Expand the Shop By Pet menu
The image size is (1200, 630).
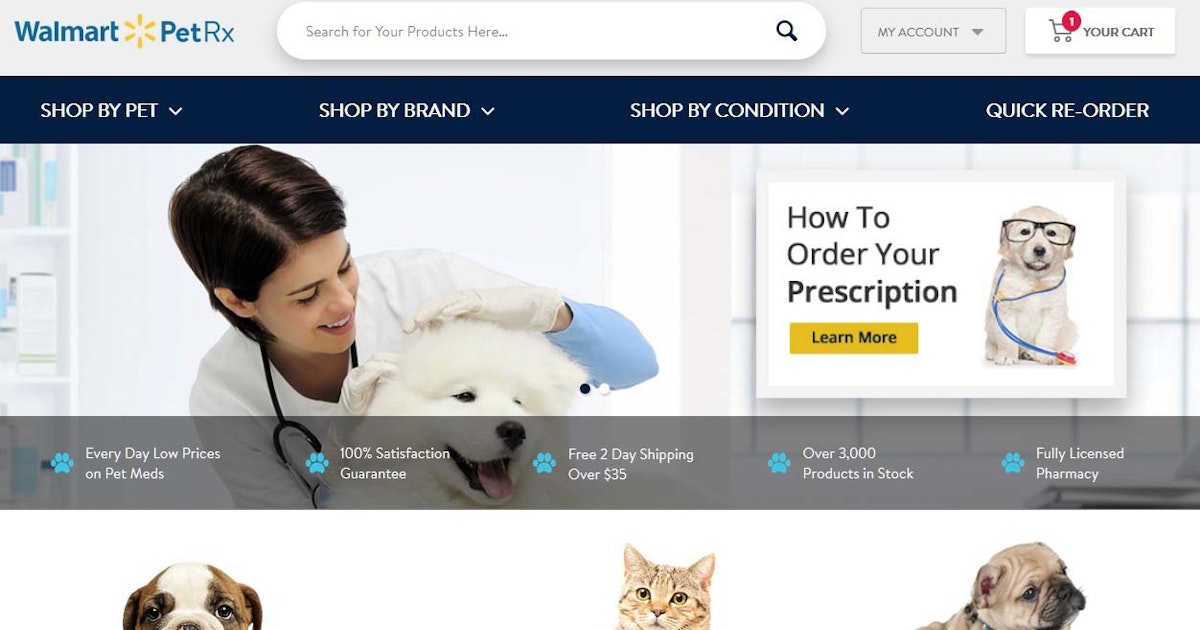111,110
